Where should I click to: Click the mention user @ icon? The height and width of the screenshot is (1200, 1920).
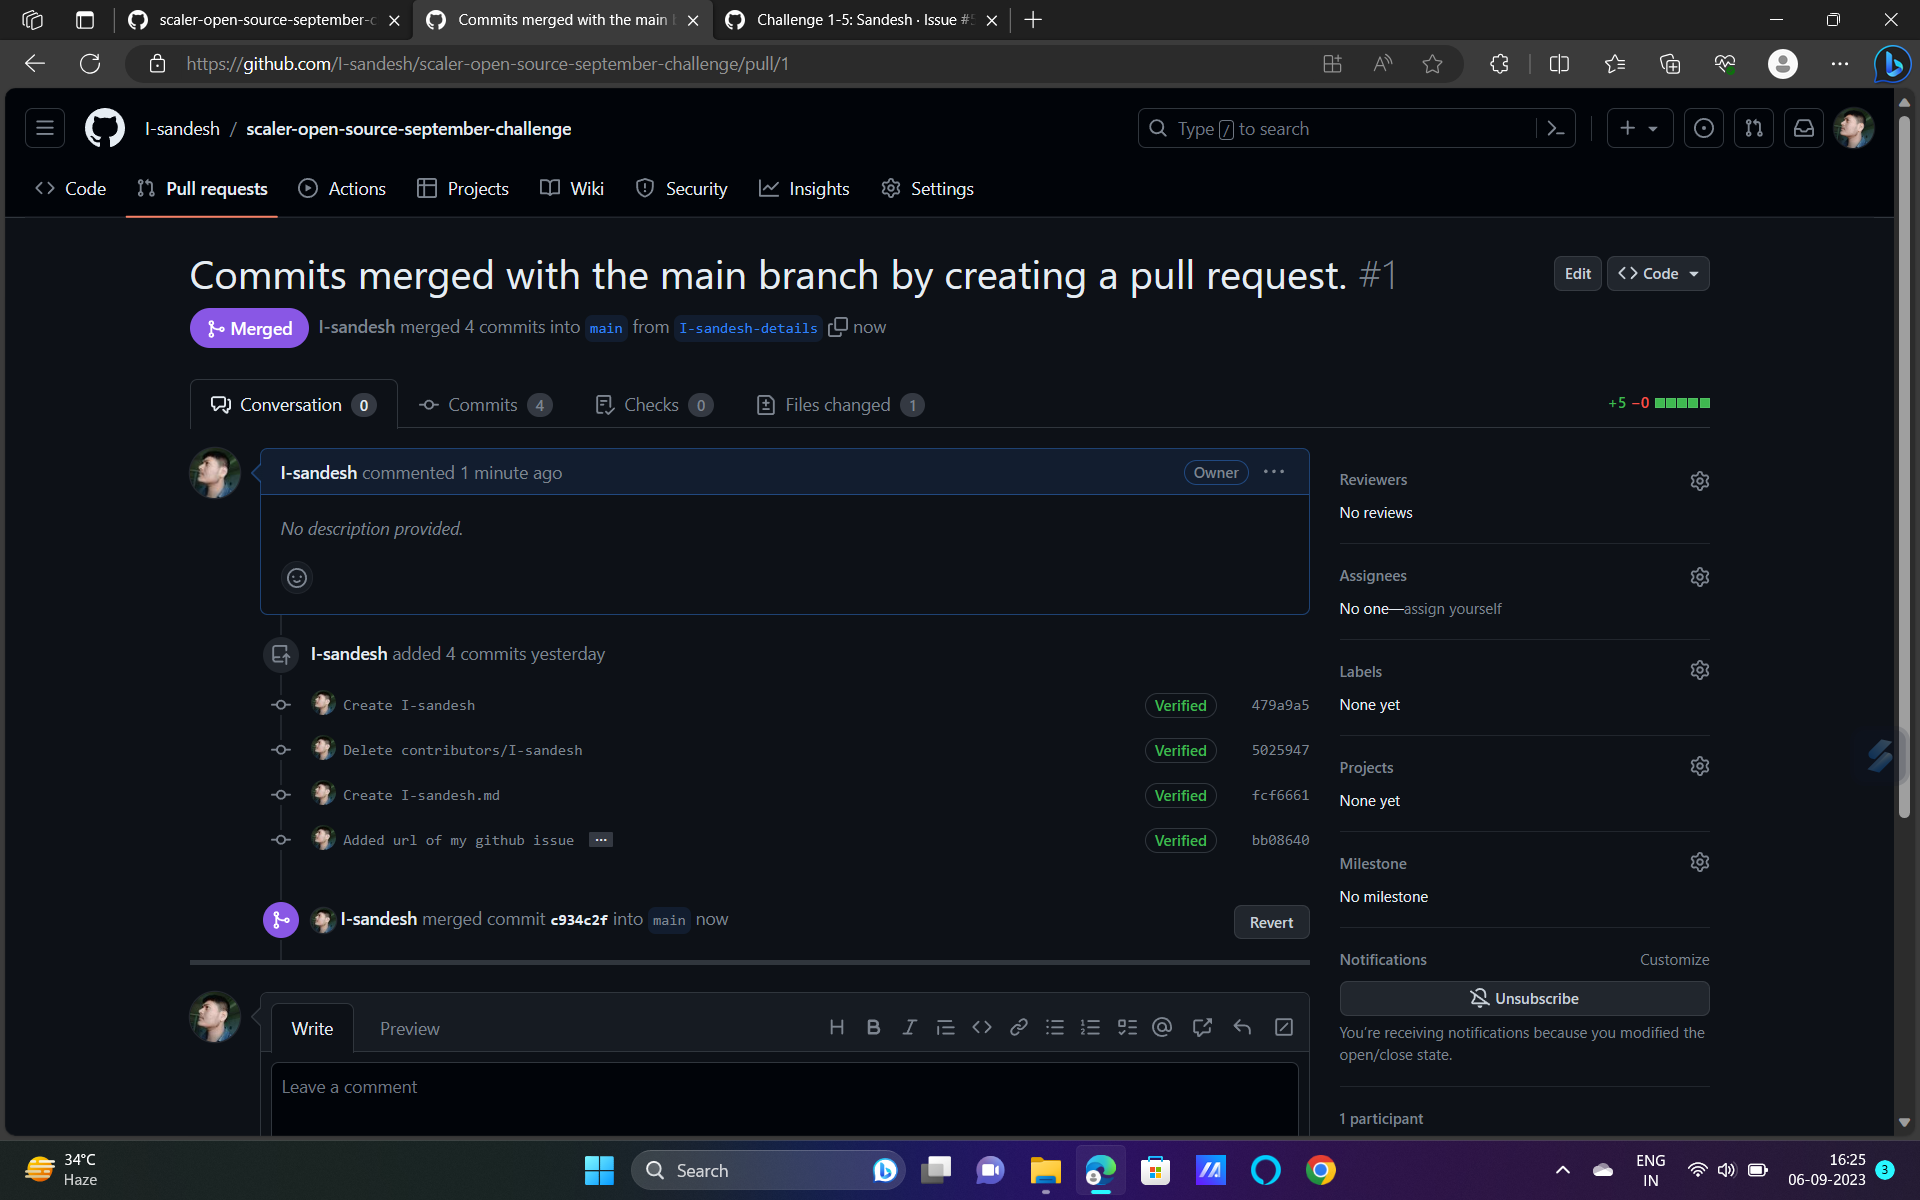click(1162, 1027)
